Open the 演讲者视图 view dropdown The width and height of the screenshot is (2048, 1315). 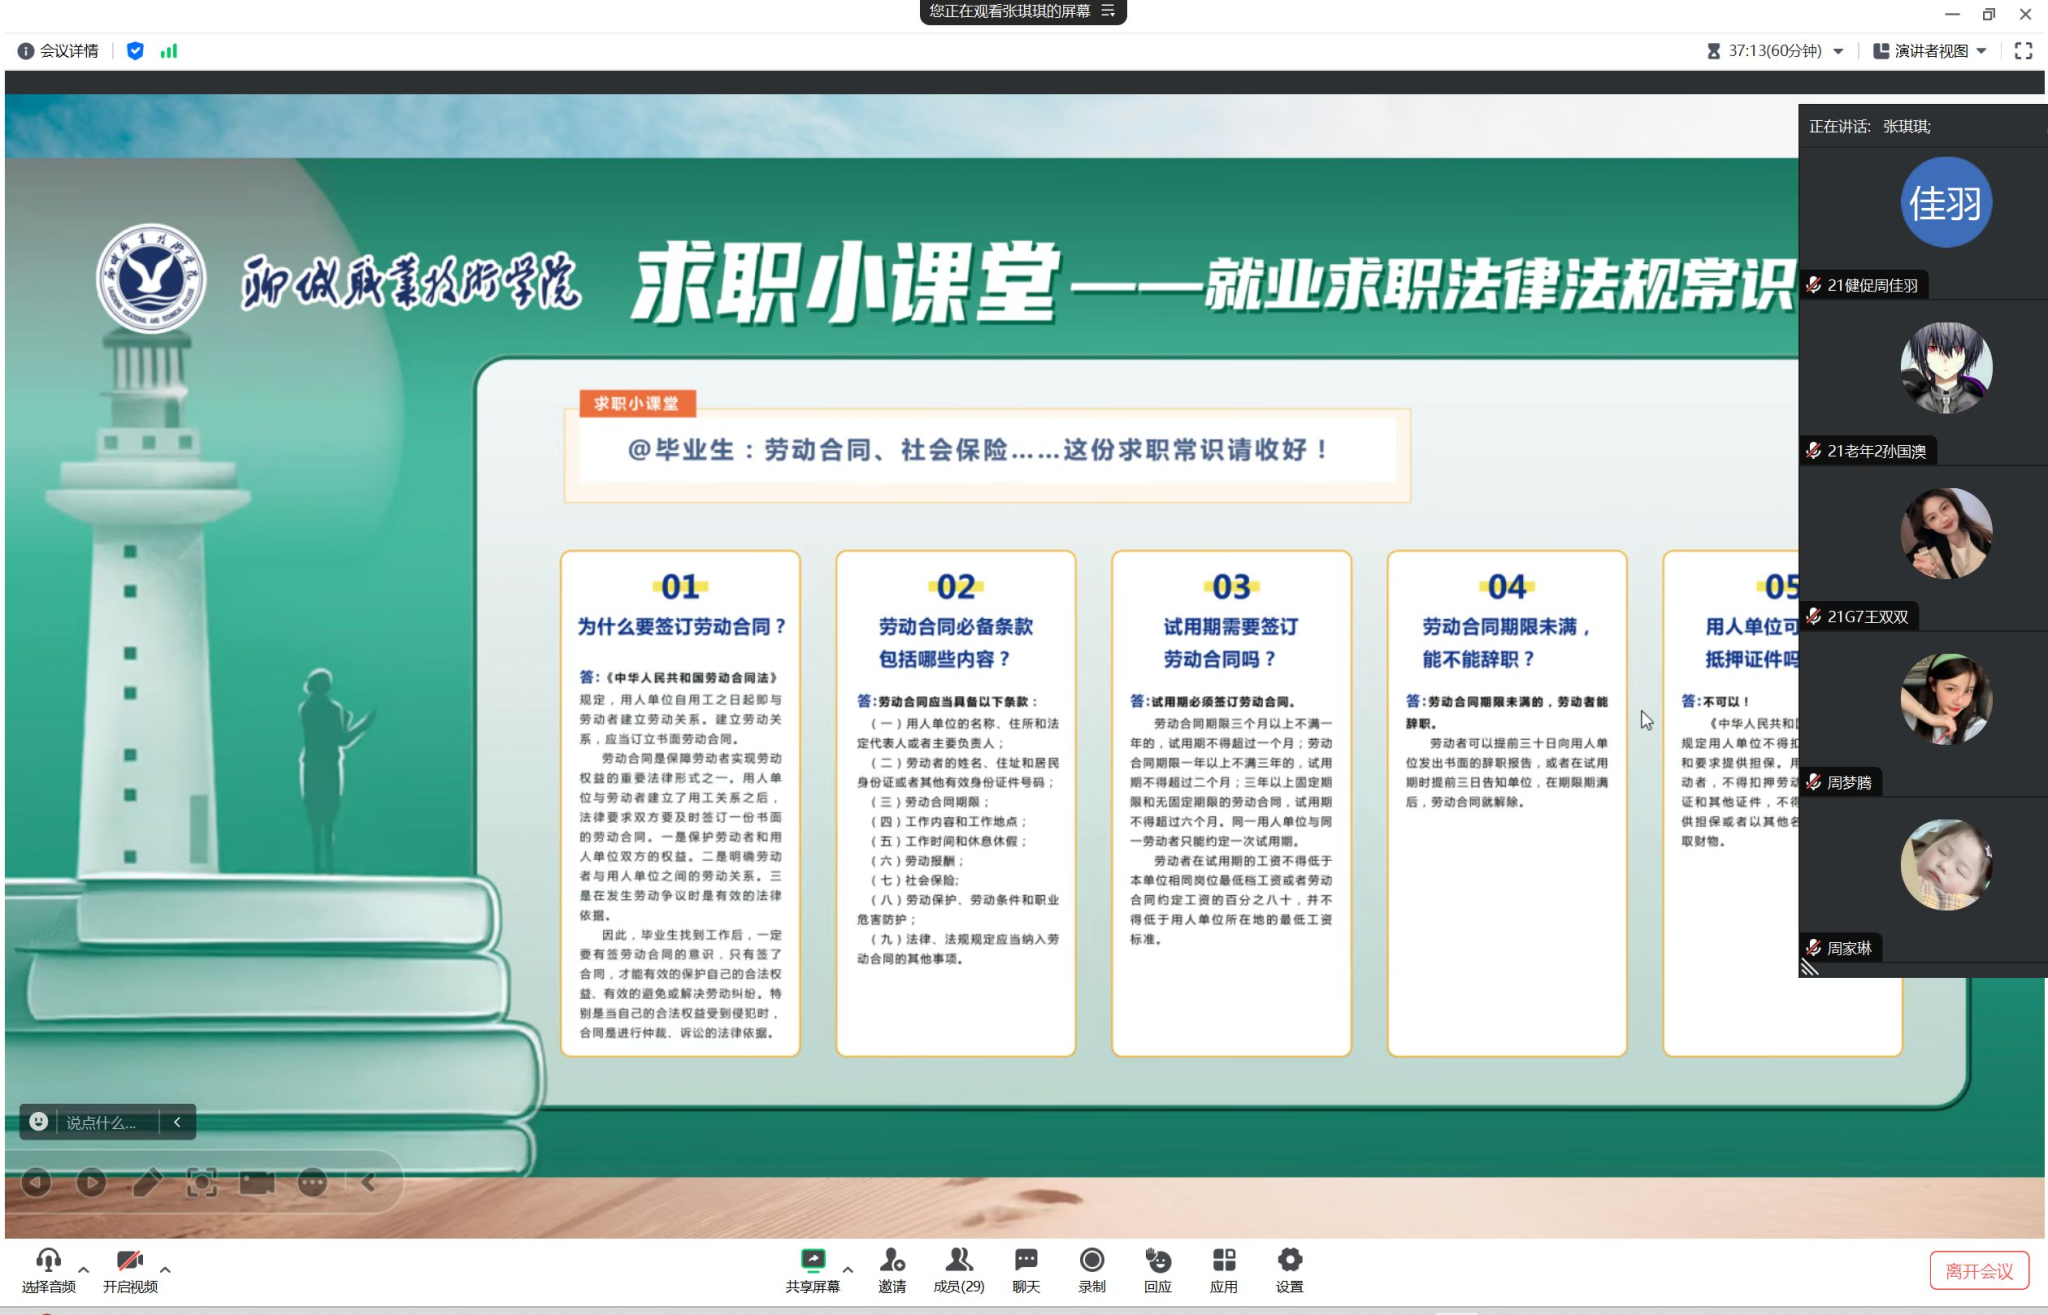1930,51
